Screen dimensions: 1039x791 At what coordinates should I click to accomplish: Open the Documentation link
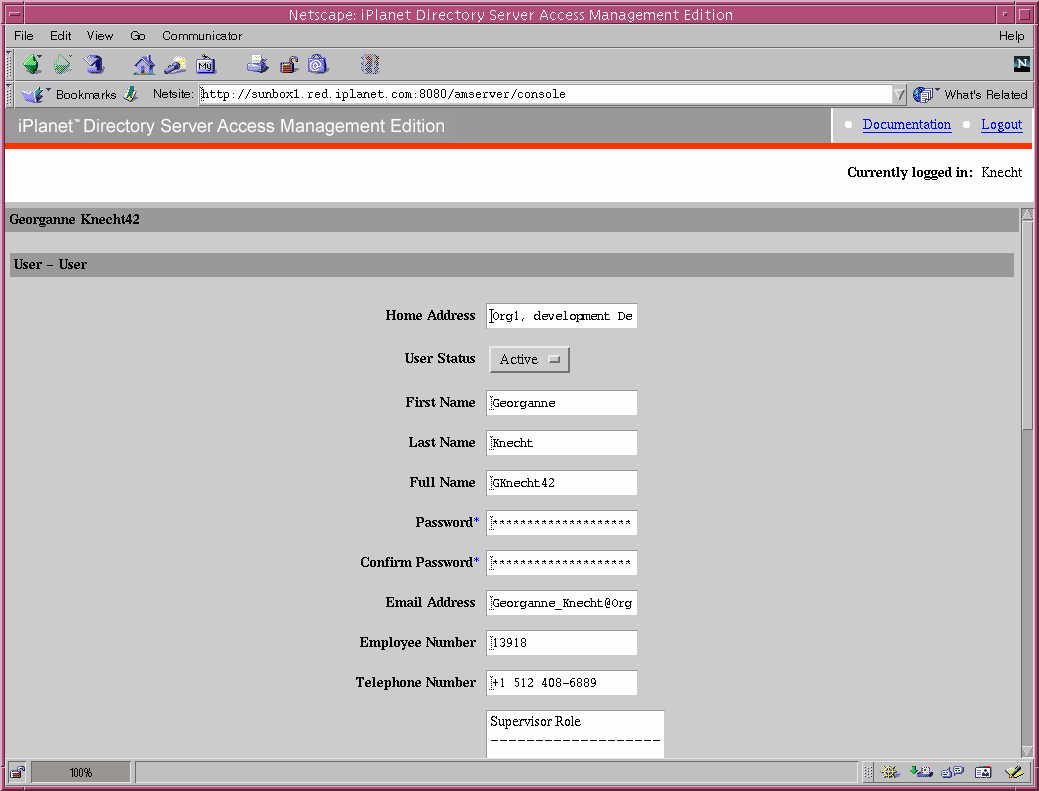(x=906, y=125)
